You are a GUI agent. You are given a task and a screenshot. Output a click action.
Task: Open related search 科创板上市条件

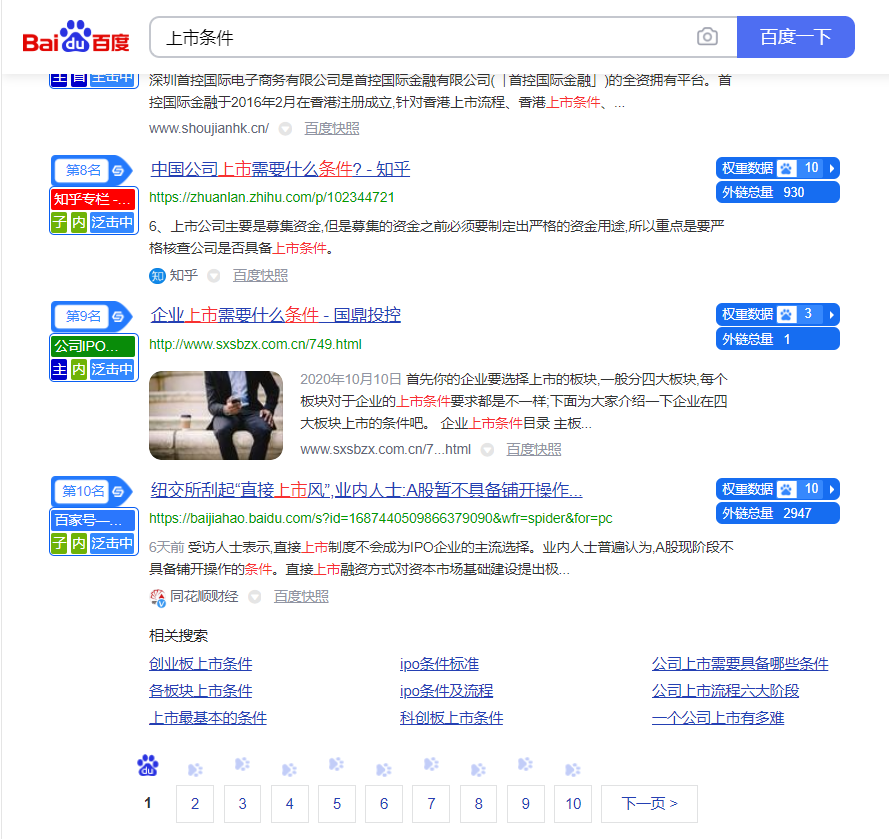tap(451, 718)
